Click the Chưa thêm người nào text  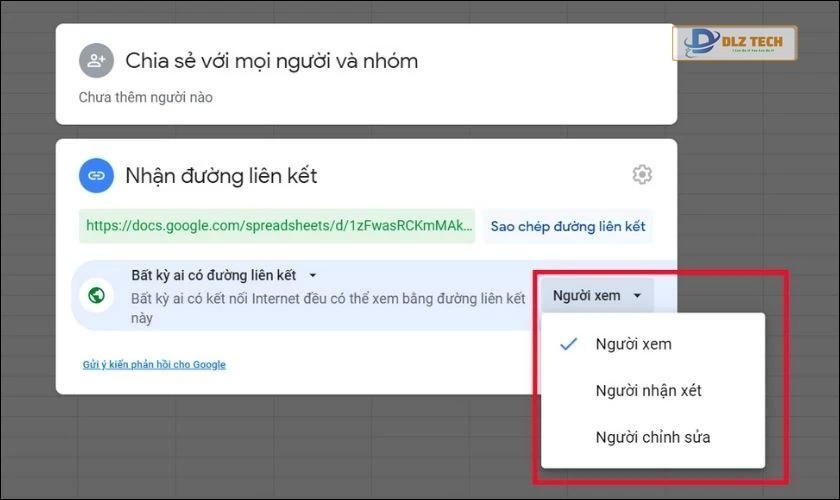(146, 98)
